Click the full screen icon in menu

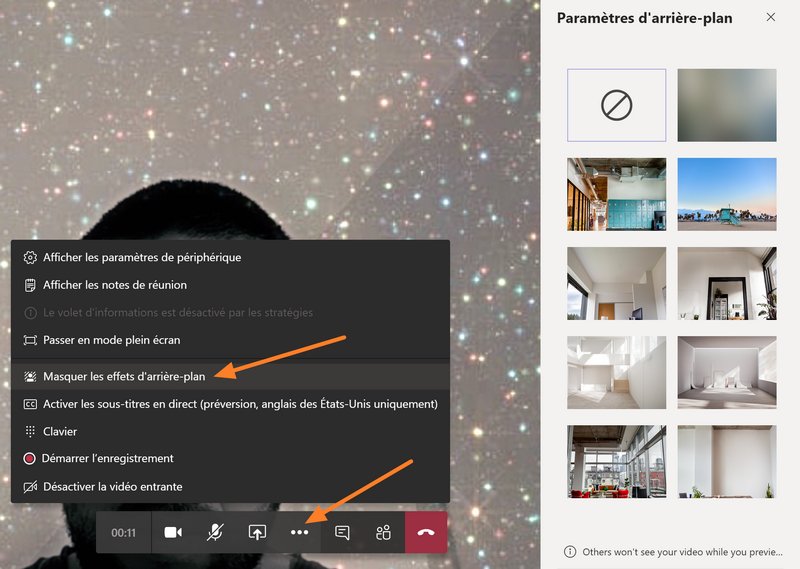[x=30, y=340]
